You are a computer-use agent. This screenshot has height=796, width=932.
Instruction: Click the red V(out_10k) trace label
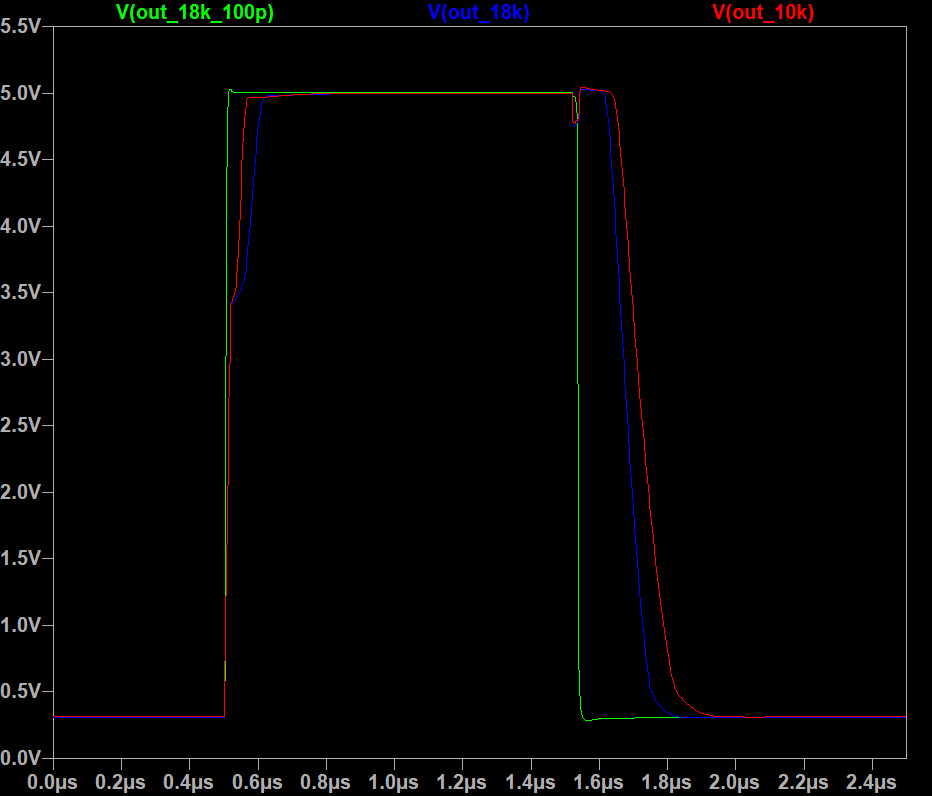click(763, 12)
